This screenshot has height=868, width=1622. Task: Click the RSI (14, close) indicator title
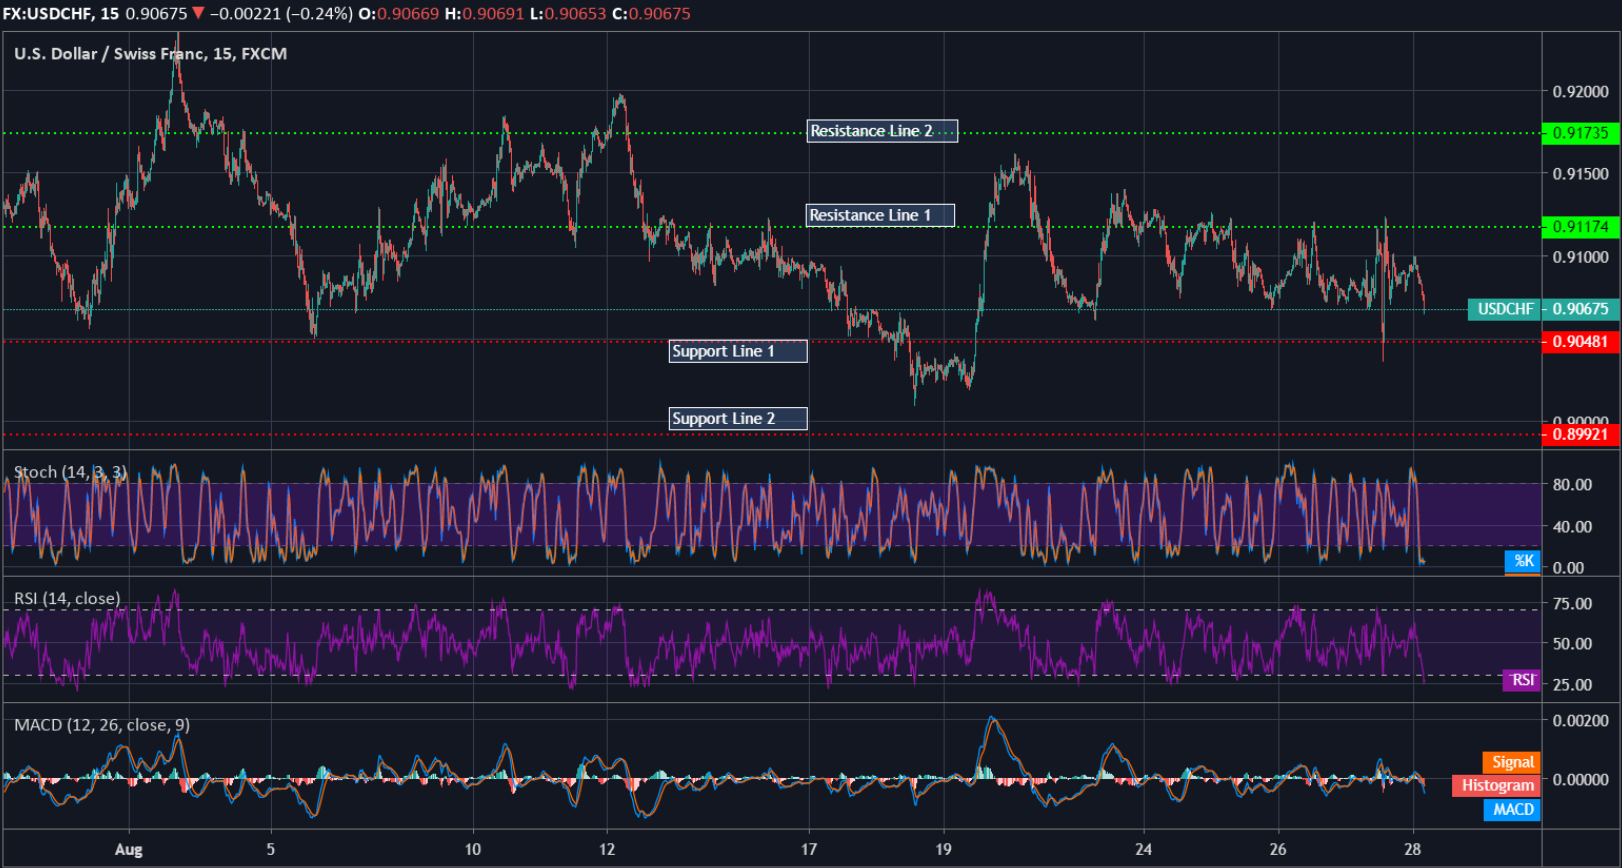(67, 598)
